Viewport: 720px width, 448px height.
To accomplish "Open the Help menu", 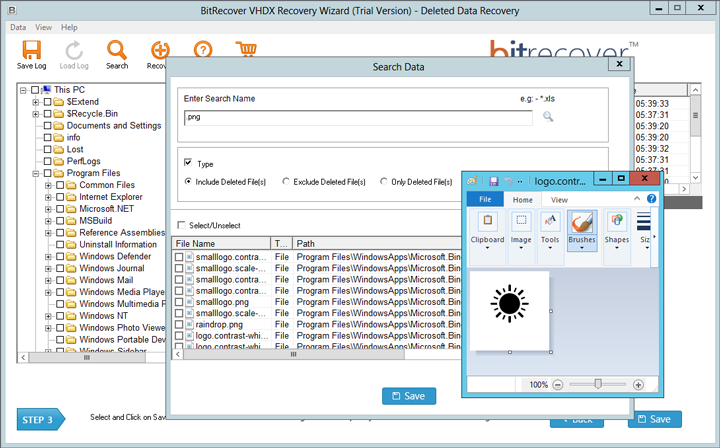I will [69, 27].
